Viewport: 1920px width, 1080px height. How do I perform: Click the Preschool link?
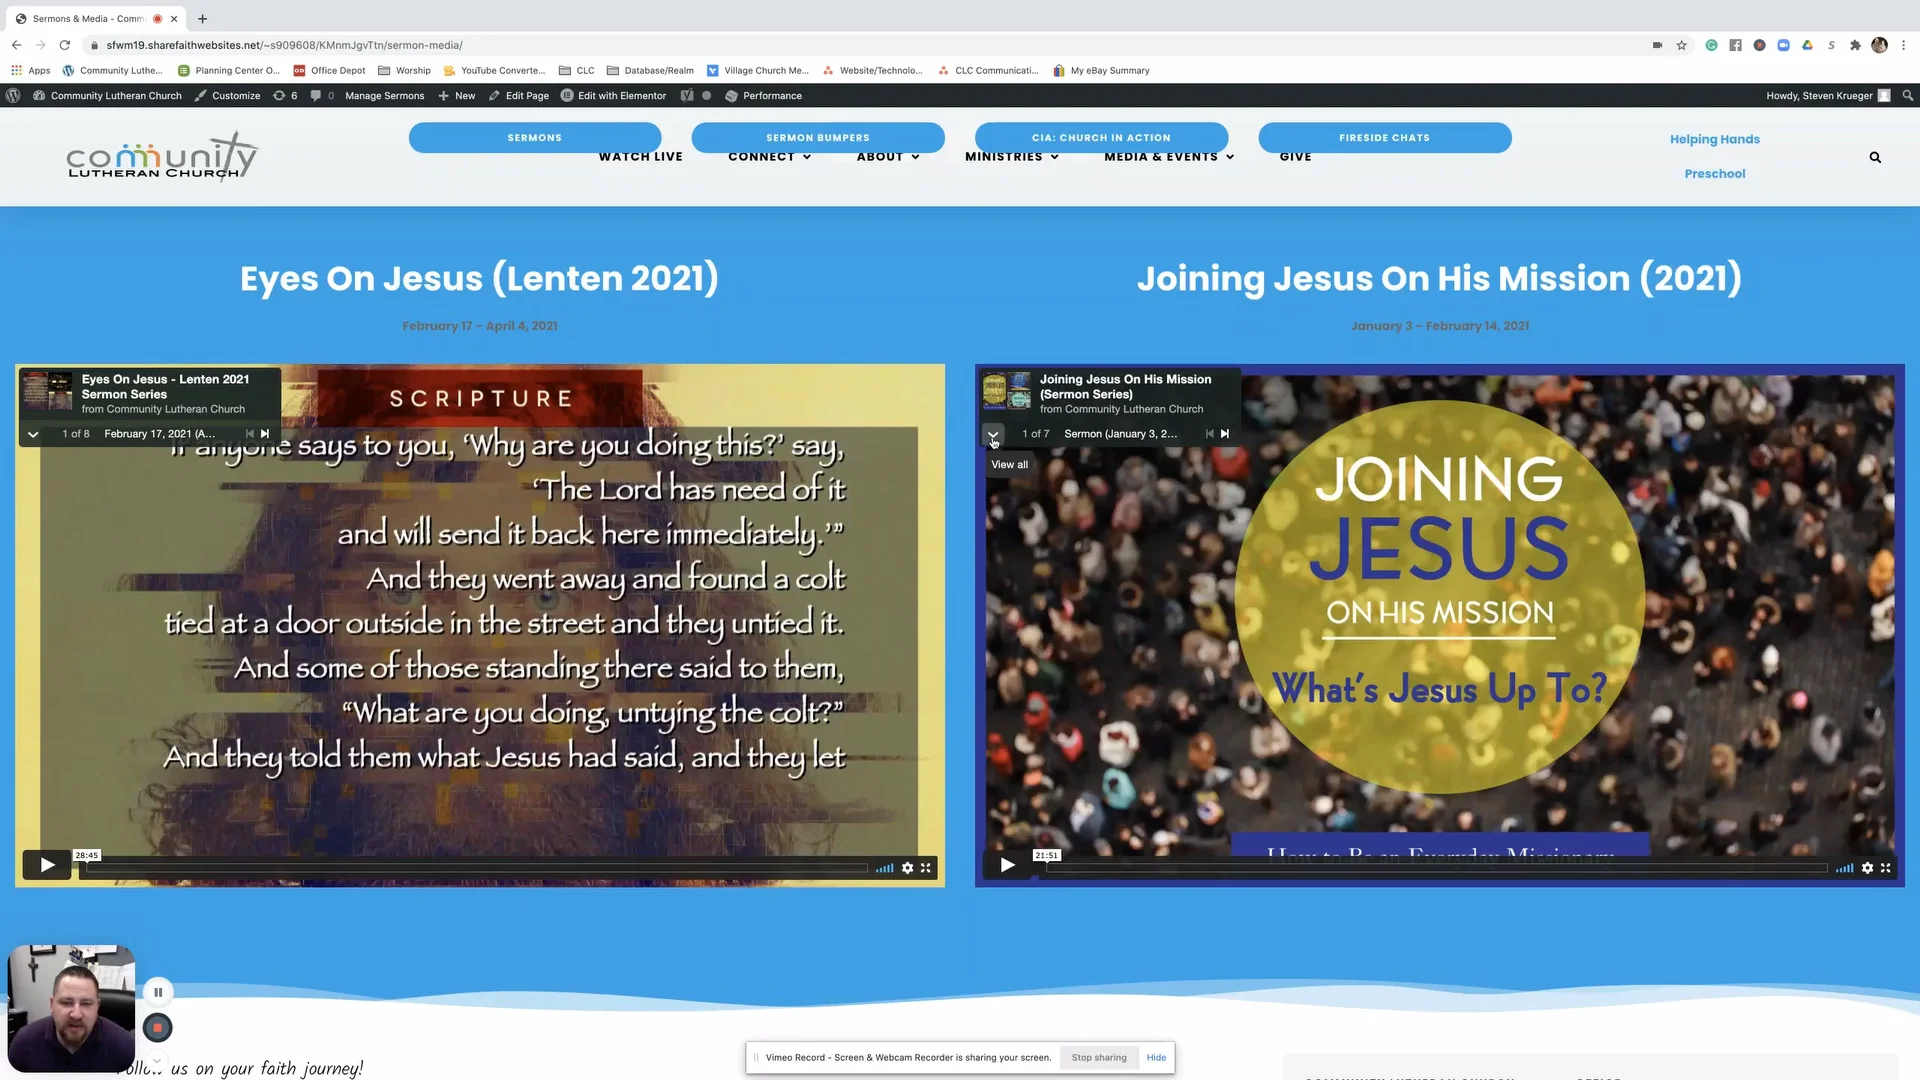[1714, 174]
